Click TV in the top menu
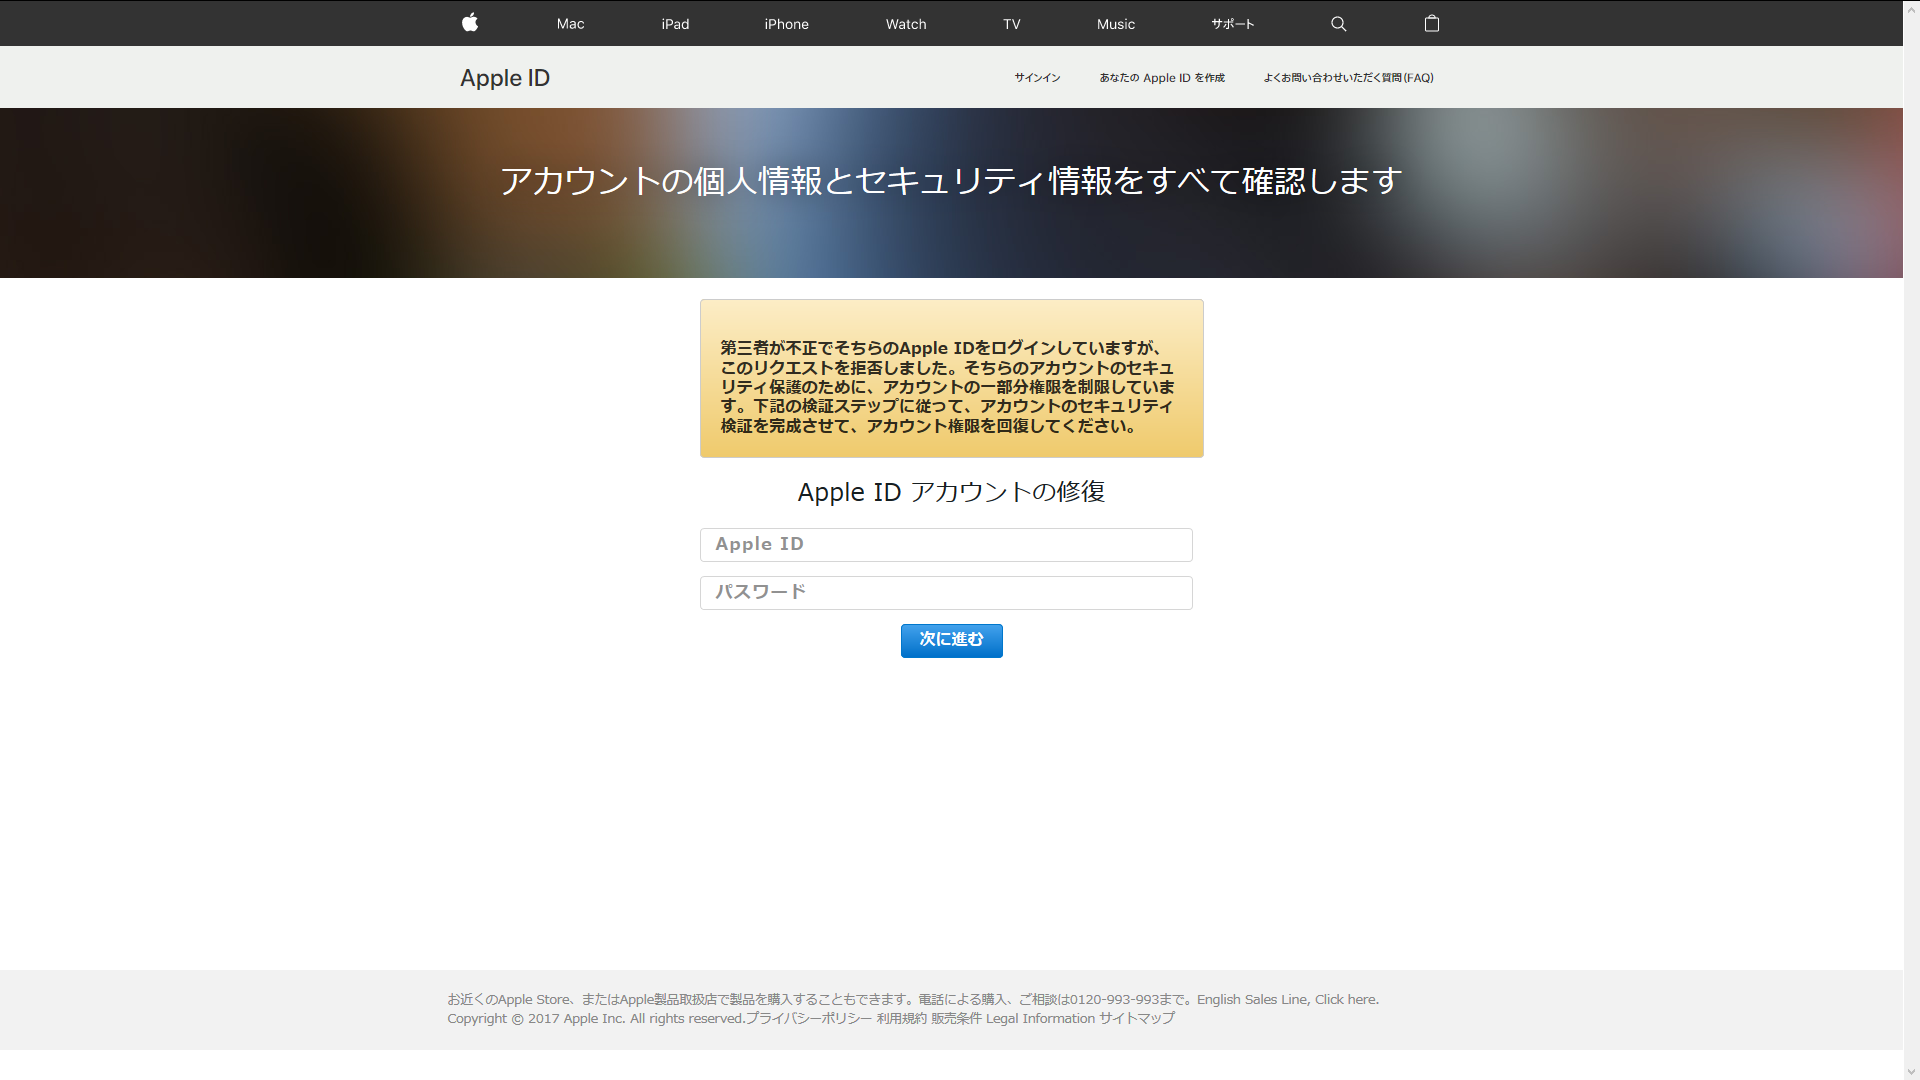This screenshot has width=1920, height=1080. click(1011, 24)
